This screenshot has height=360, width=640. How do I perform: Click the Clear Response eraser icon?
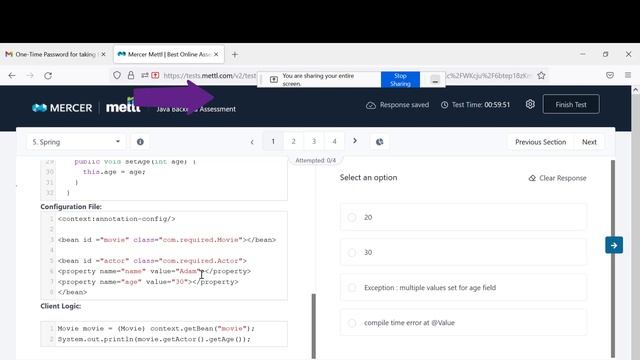532,178
